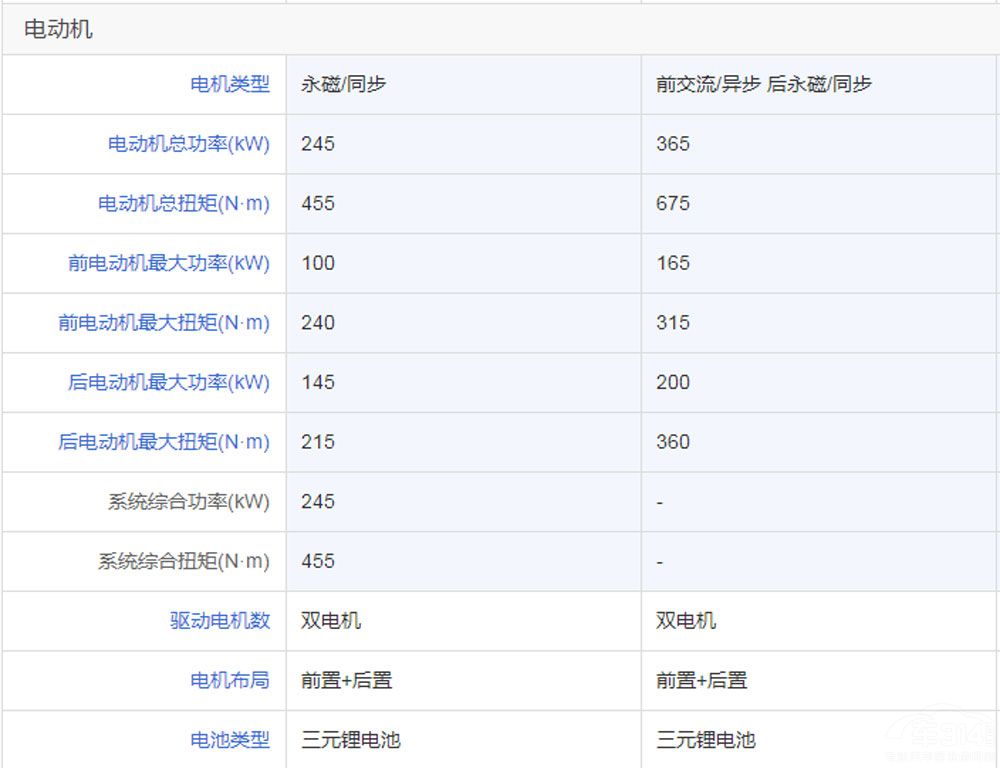
Task: Click the 系统综合扭矩(N·m) row label
Action: 184,561
